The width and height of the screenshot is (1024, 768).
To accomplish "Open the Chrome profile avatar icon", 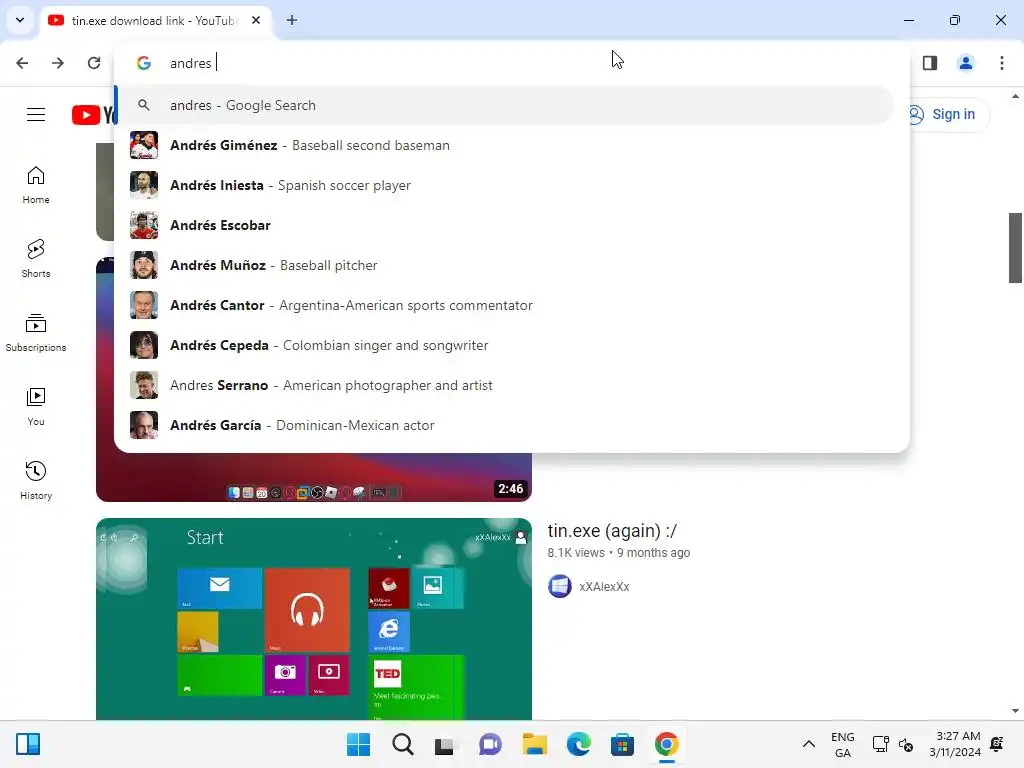I will coord(966,63).
